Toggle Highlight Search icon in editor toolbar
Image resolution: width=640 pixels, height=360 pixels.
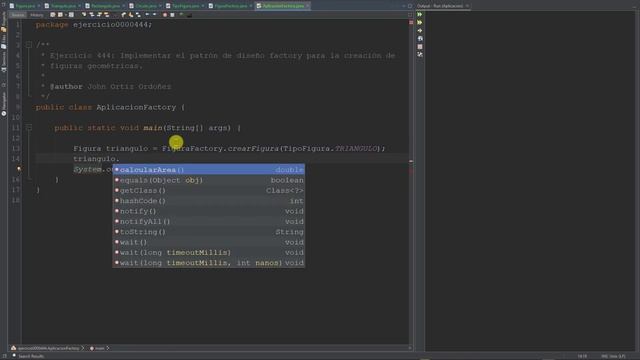click(107, 15)
